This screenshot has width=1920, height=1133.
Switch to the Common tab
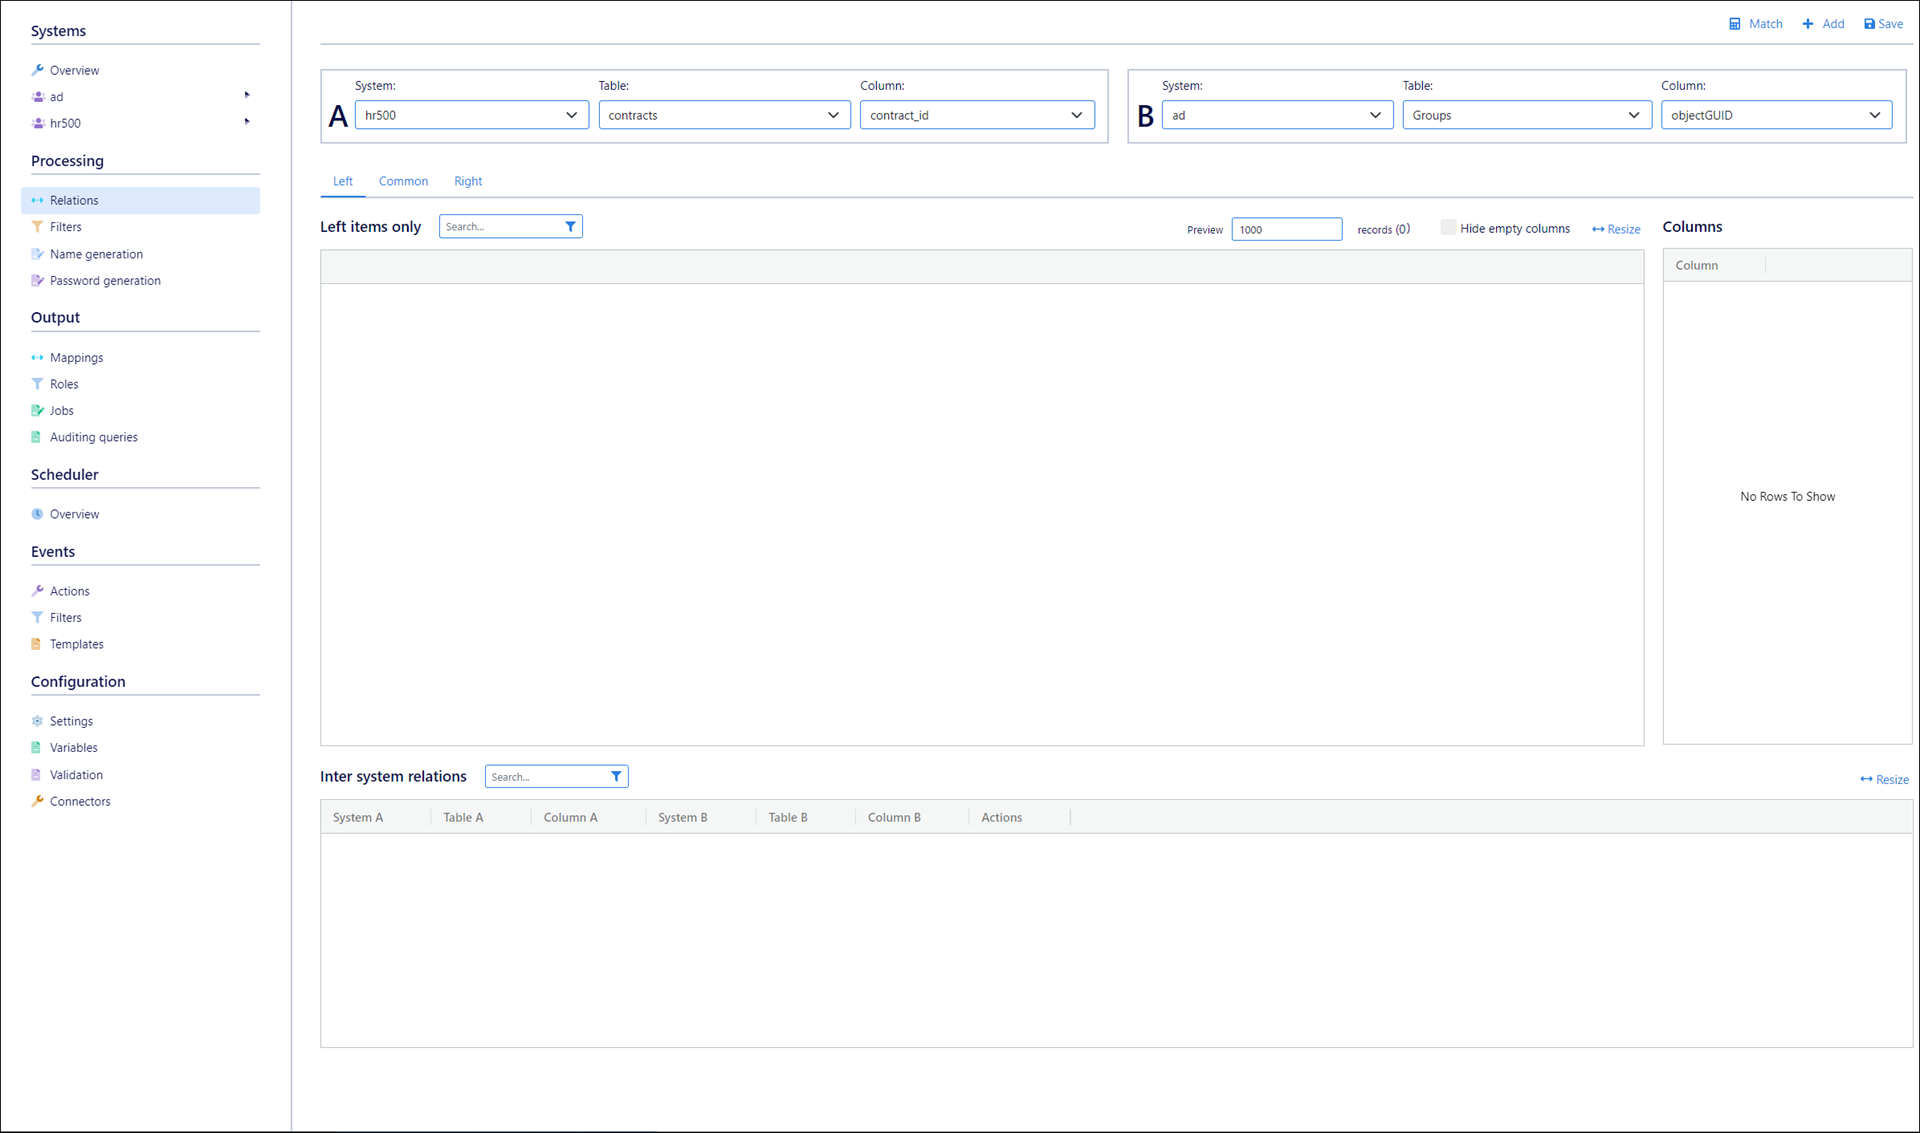(403, 181)
